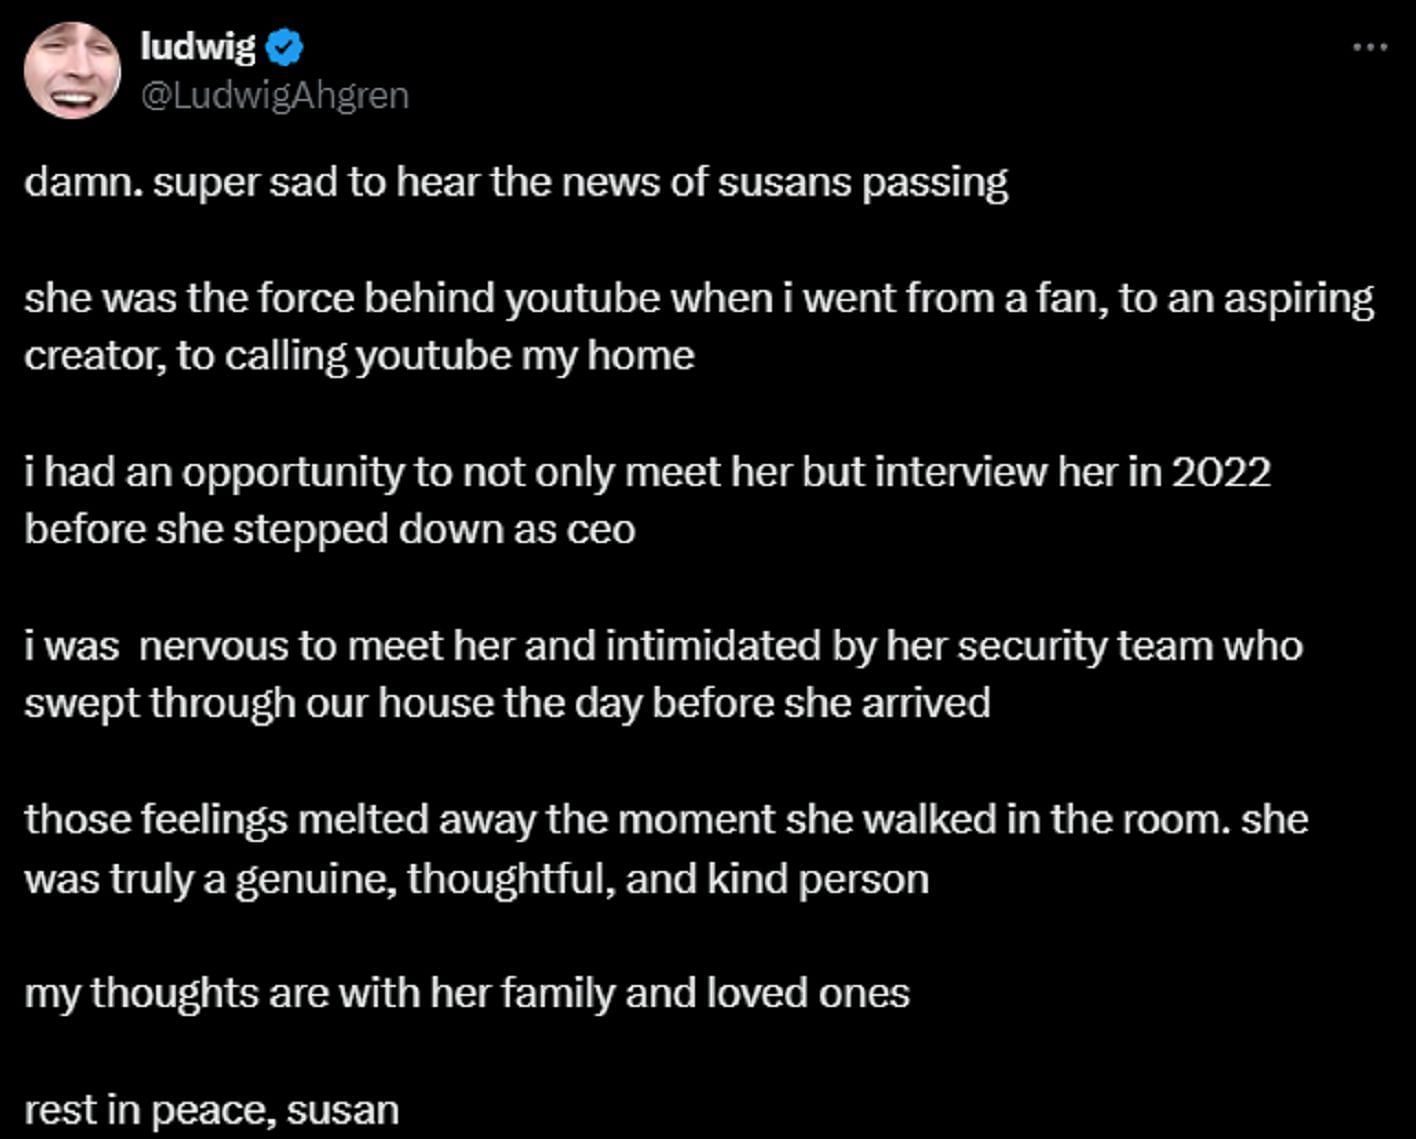1416x1139 pixels.
Task: Click the line starting "she was the force behind"
Action: [699, 299]
